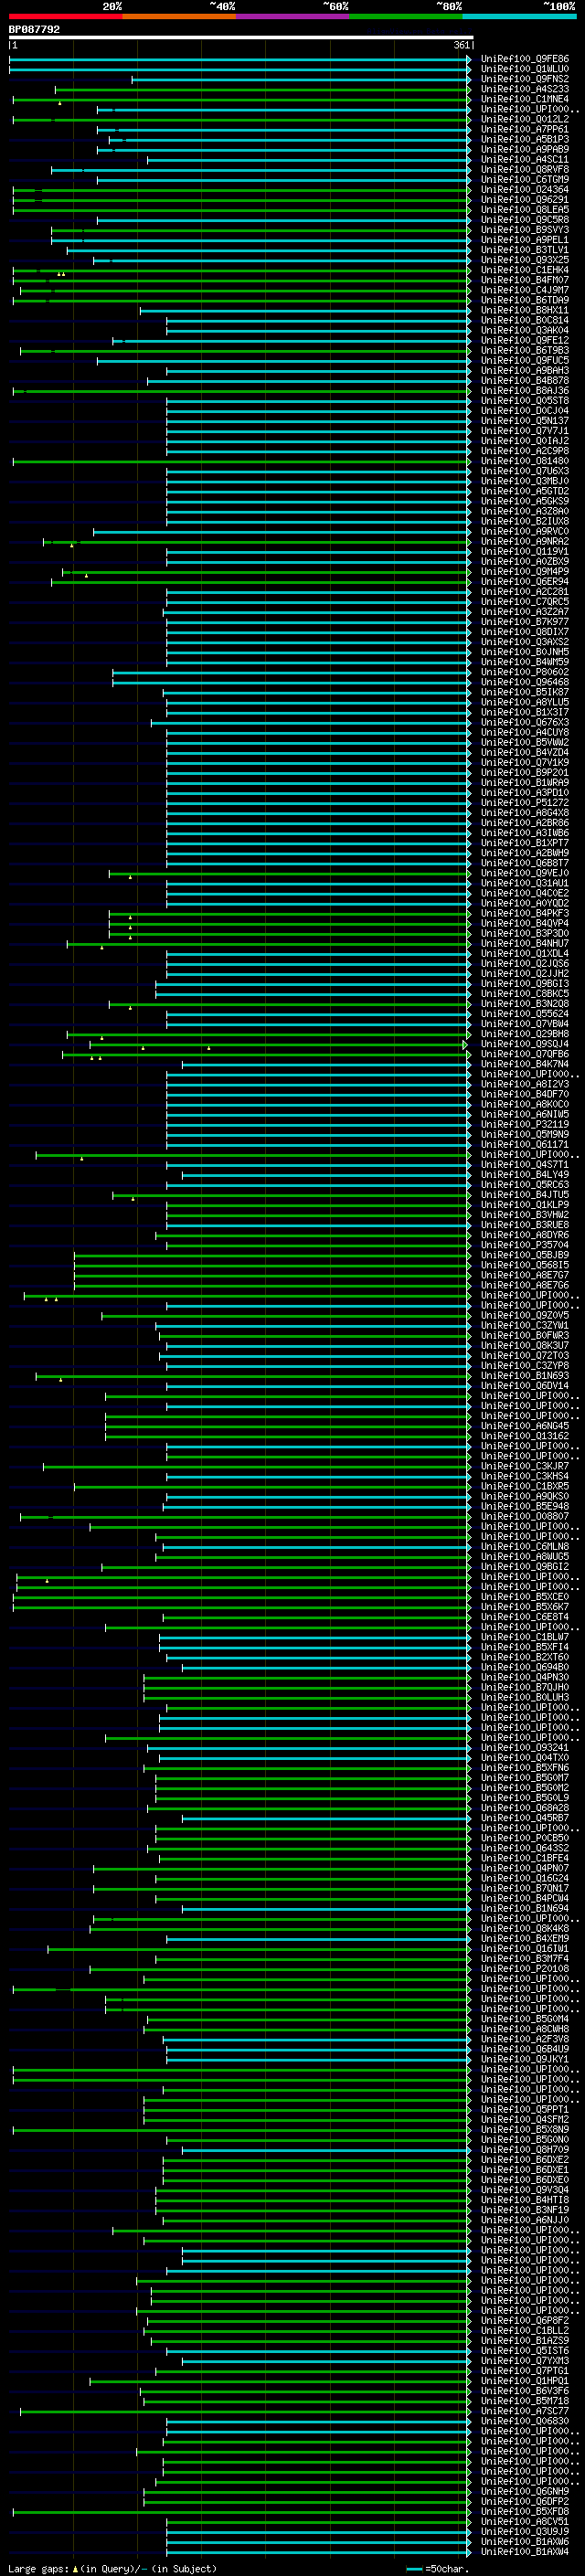Click the red 20% identity color segment
The image size is (585, 2576).
tap(65, 16)
